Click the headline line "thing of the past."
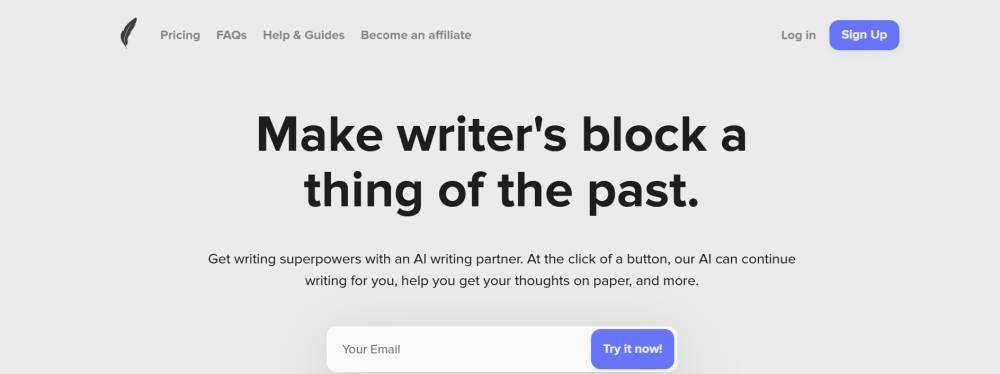The height and width of the screenshot is (374, 1000). coord(501,190)
